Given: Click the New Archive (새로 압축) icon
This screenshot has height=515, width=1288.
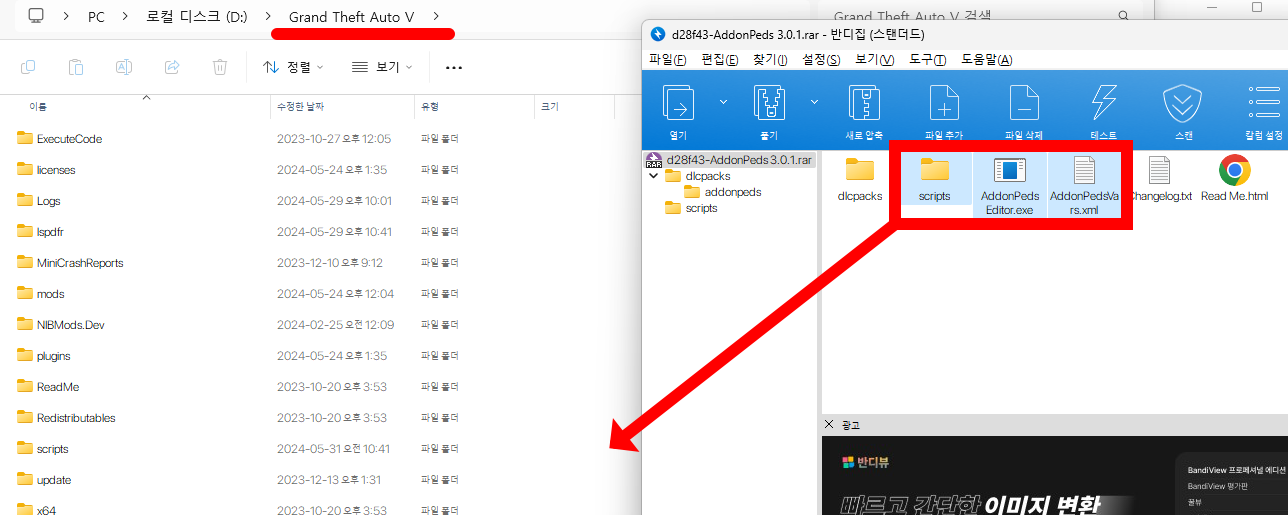Looking at the screenshot, I should [863, 104].
